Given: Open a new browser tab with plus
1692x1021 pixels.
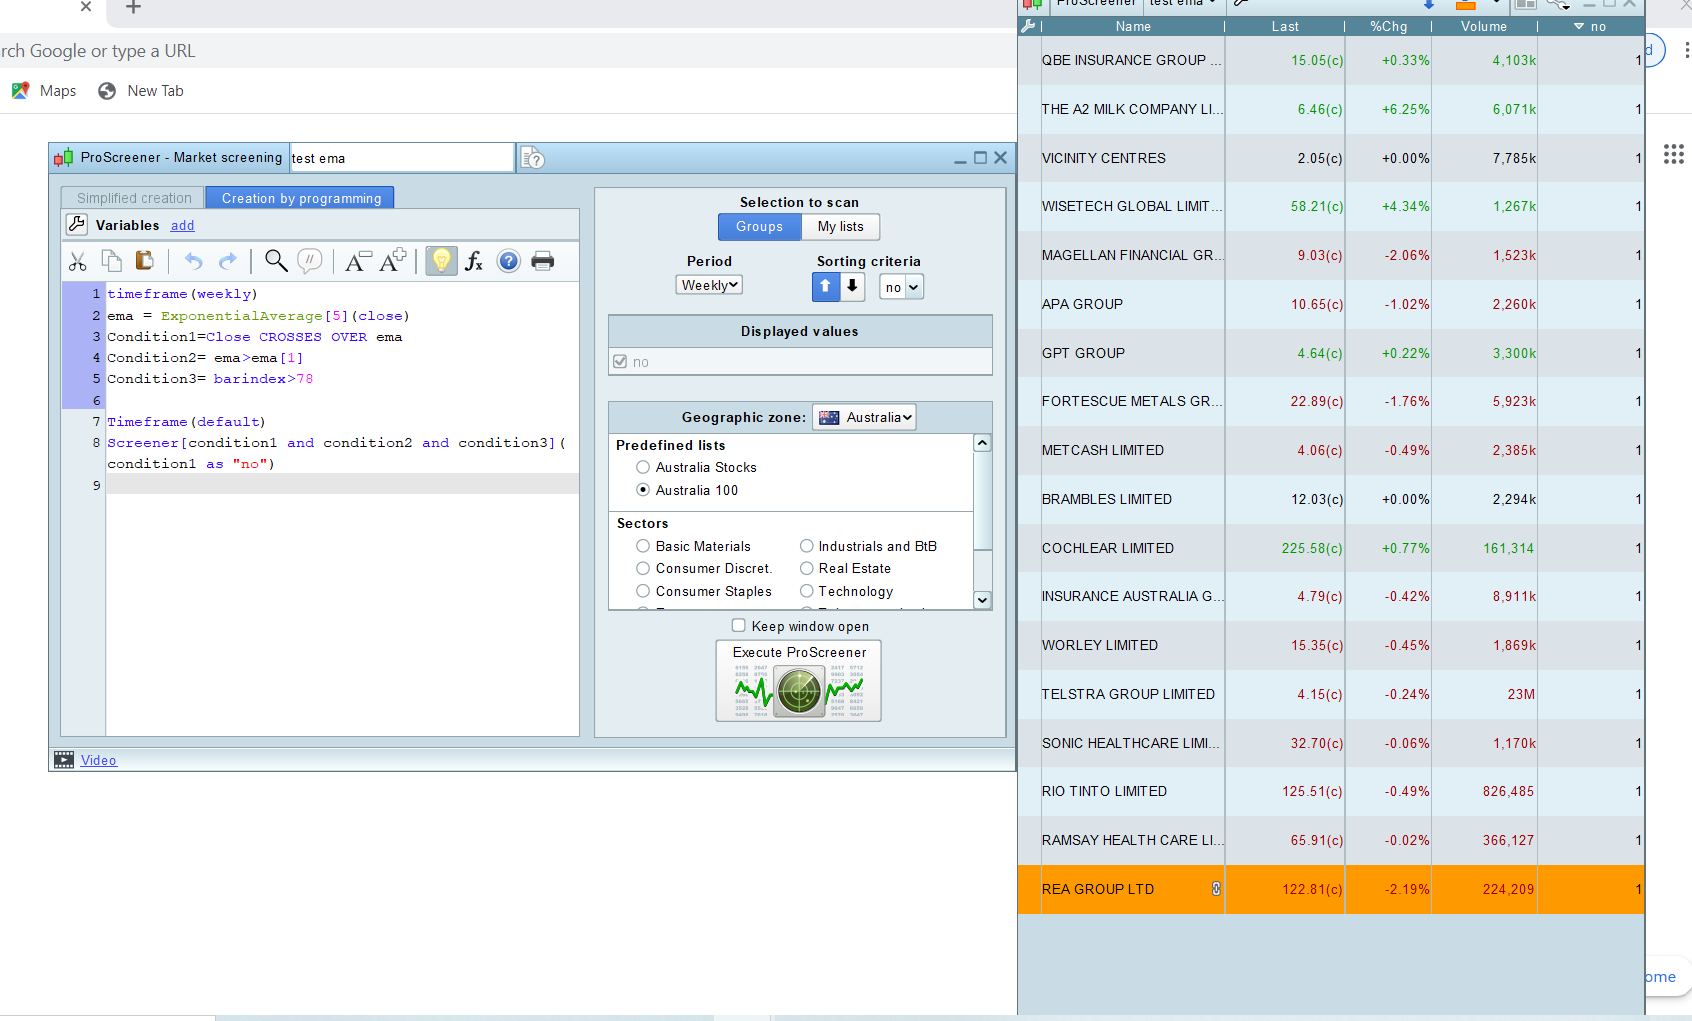Looking at the screenshot, I should tap(133, 8).
